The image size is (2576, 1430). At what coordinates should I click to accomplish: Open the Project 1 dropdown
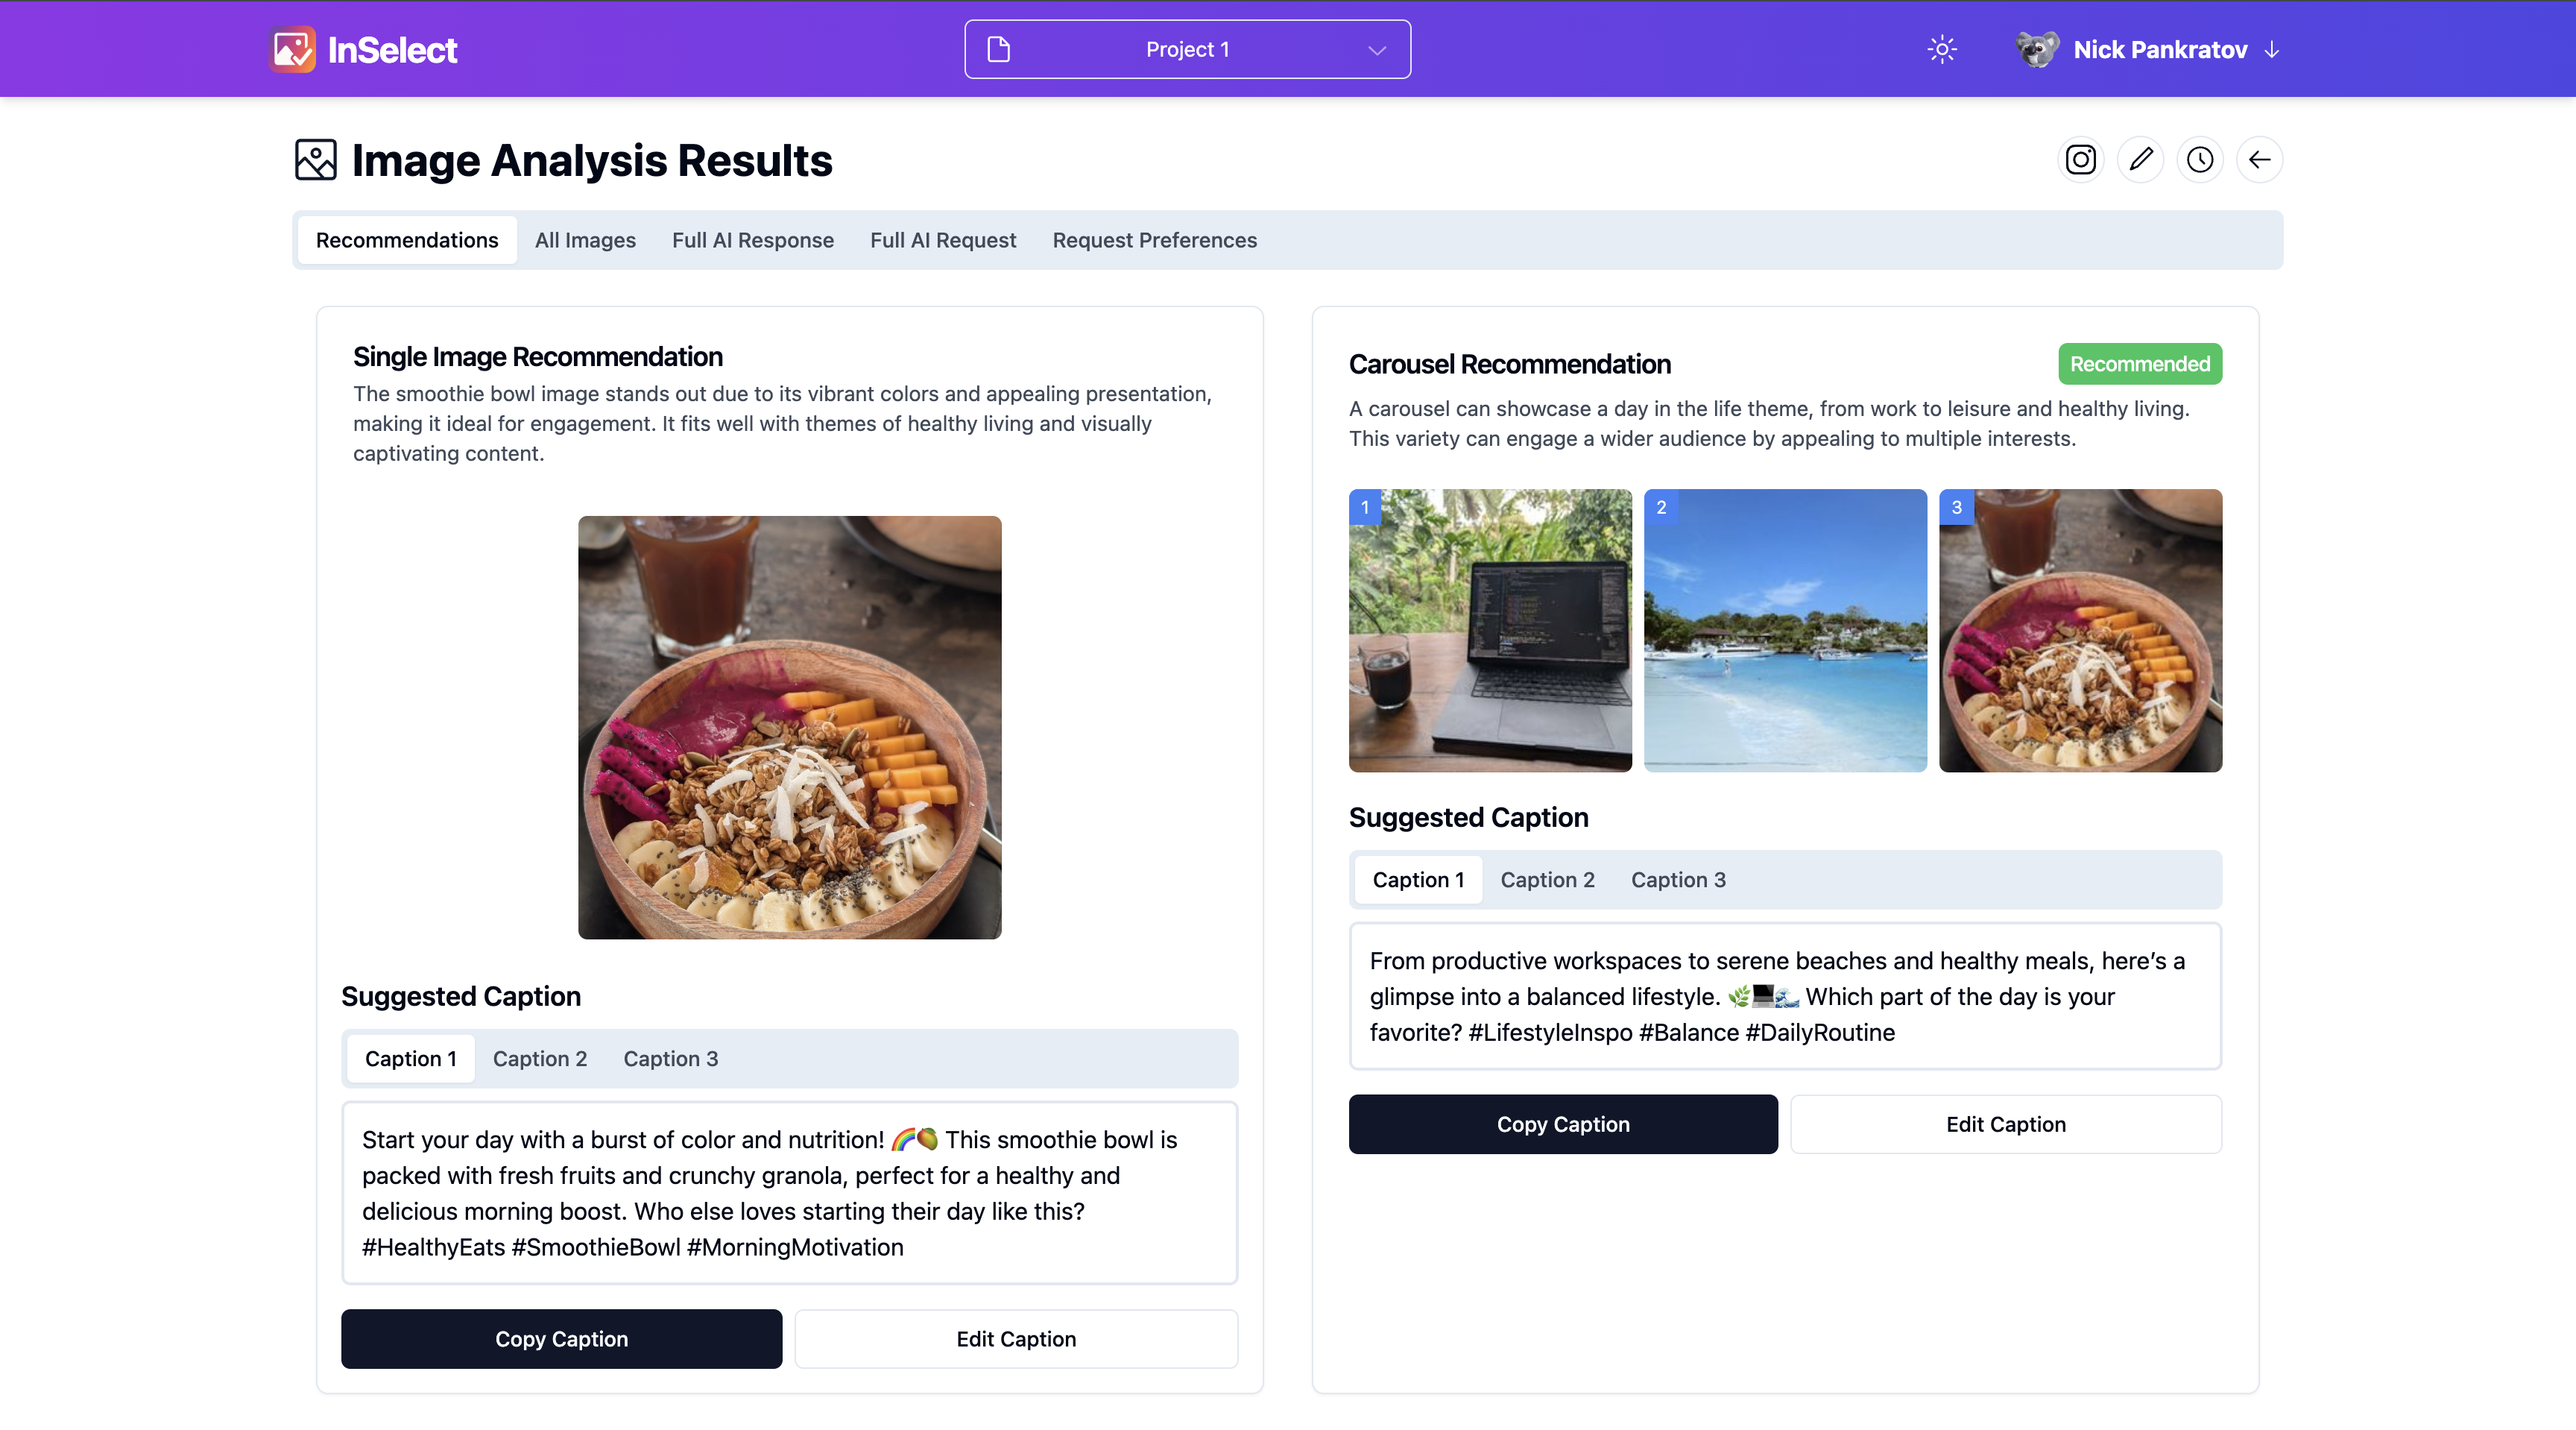(x=1187, y=49)
